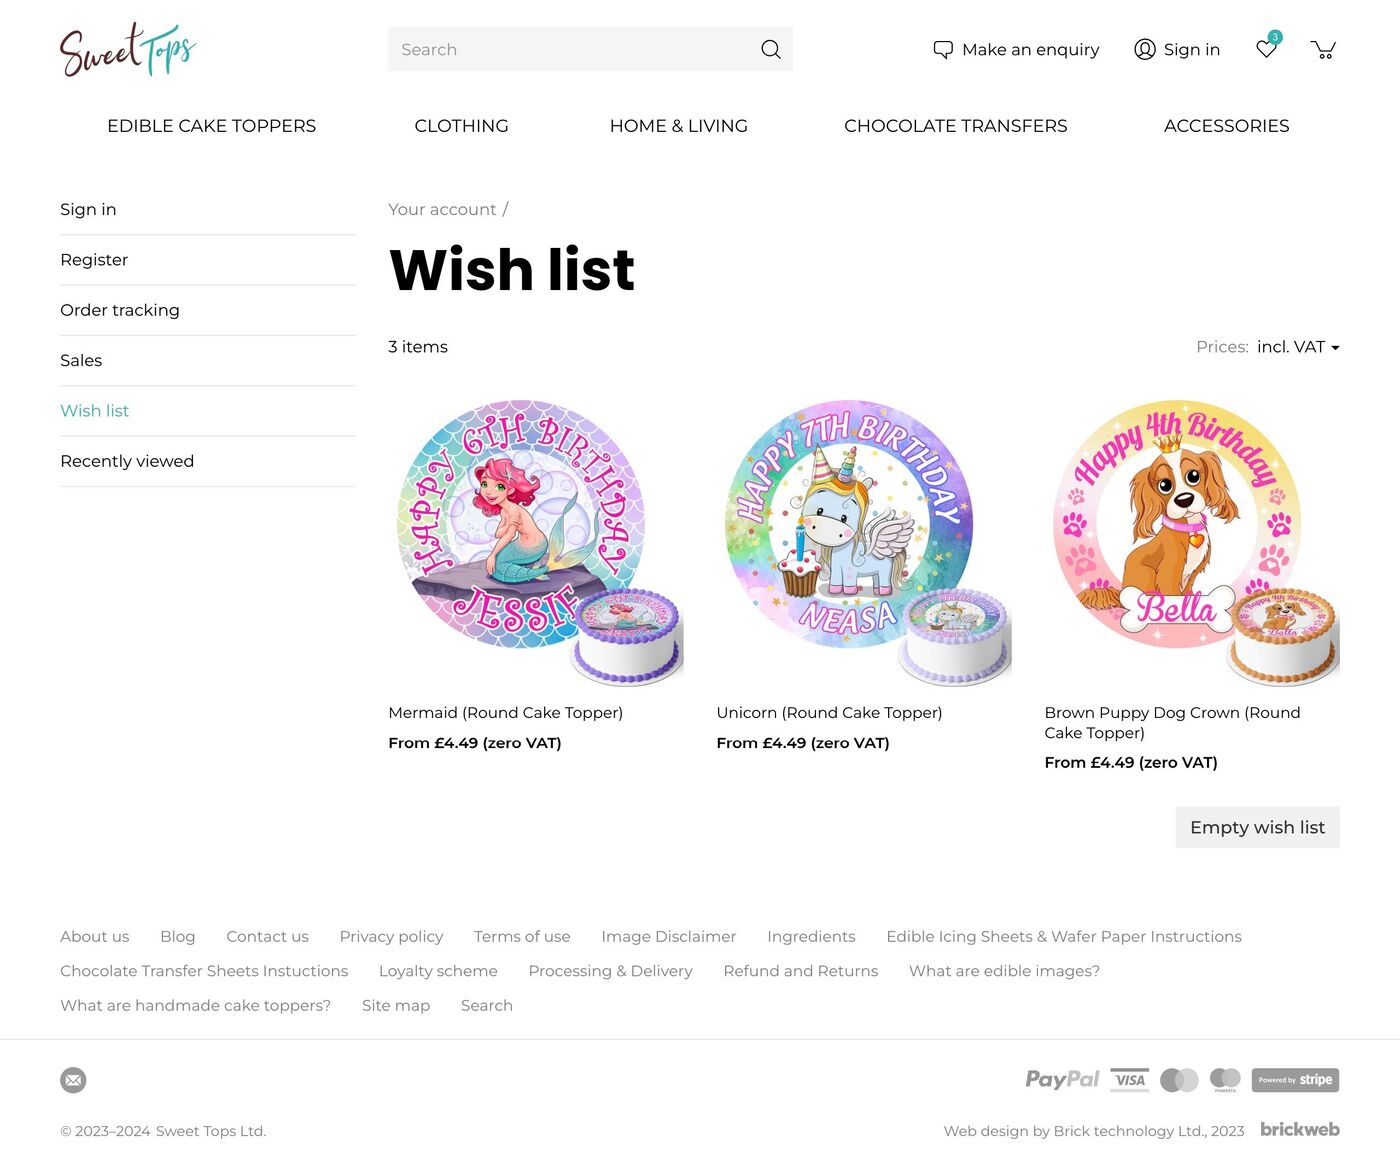Image resolution: width=1400 pixels, height=1170 pixels.
Task: Click the brickweb logo in footer
Action: click(1299, 1129)
